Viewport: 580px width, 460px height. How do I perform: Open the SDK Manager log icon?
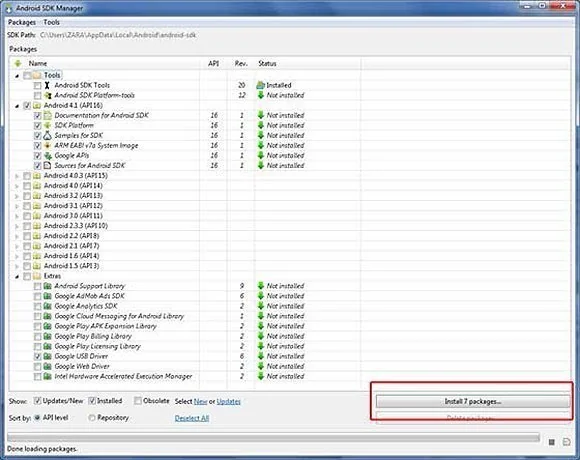click(566, 442)
